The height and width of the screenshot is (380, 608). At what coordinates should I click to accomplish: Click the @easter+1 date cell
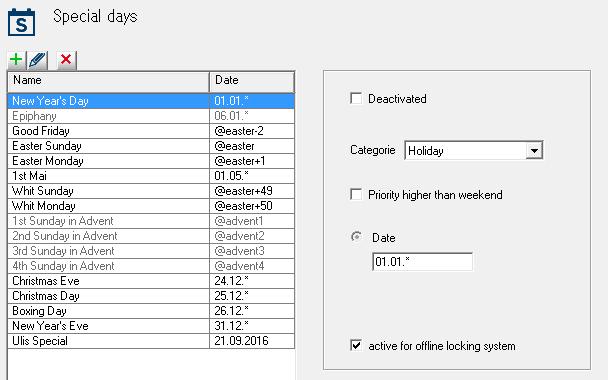click(252, 161)
